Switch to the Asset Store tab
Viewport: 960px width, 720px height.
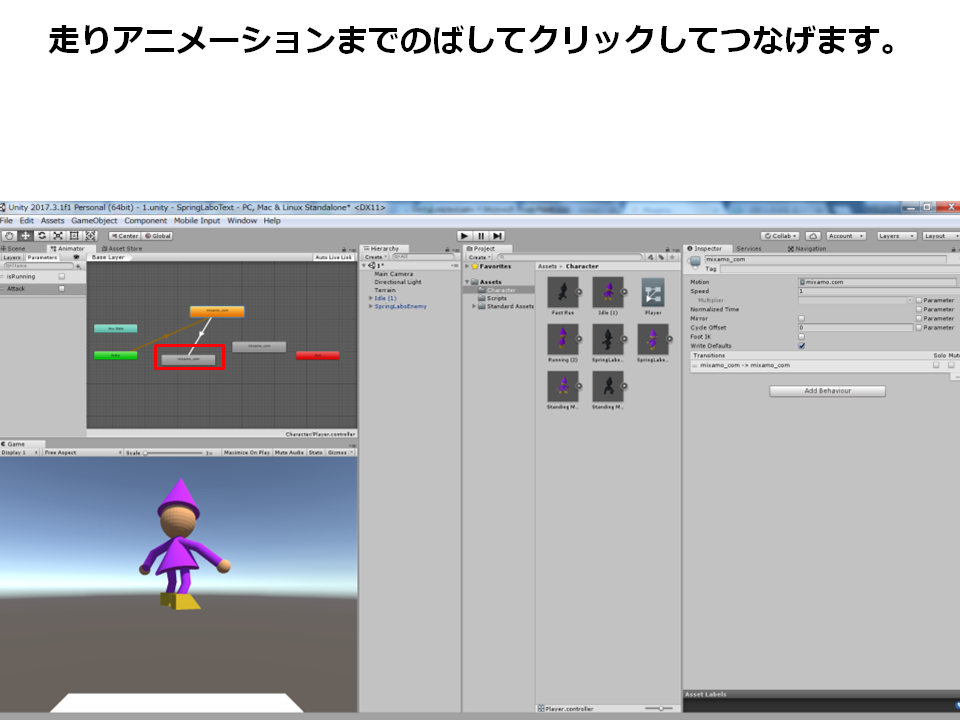point(122,249)
